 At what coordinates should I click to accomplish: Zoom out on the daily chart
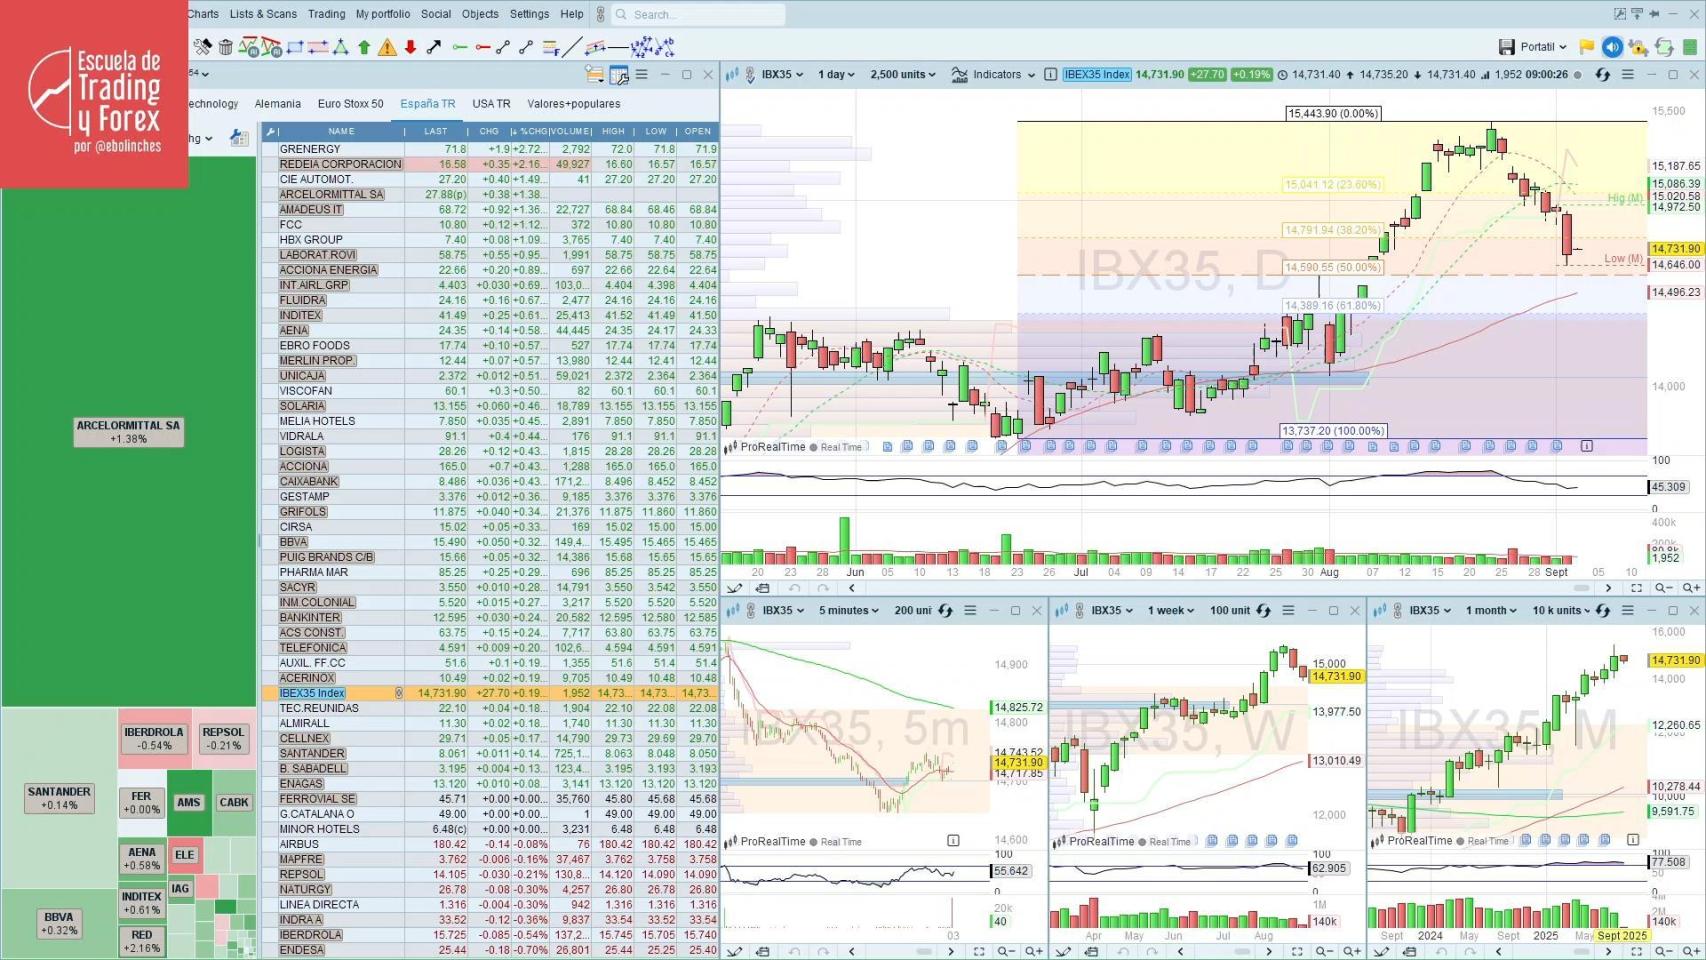[1663, 588]
